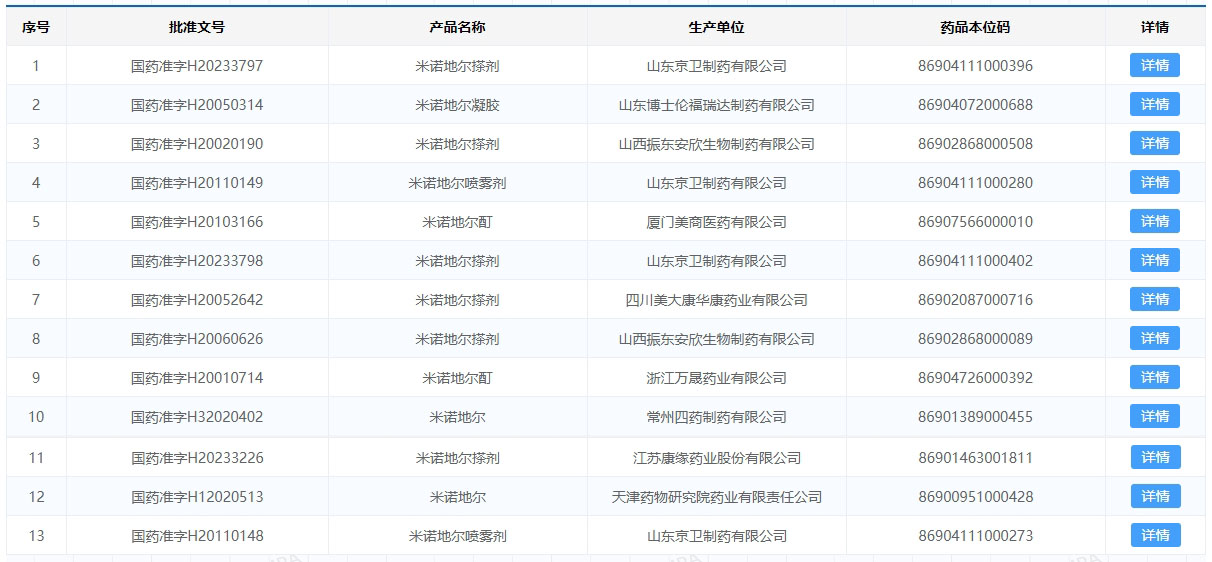Select approval number 国药准字H20110148

197,536
